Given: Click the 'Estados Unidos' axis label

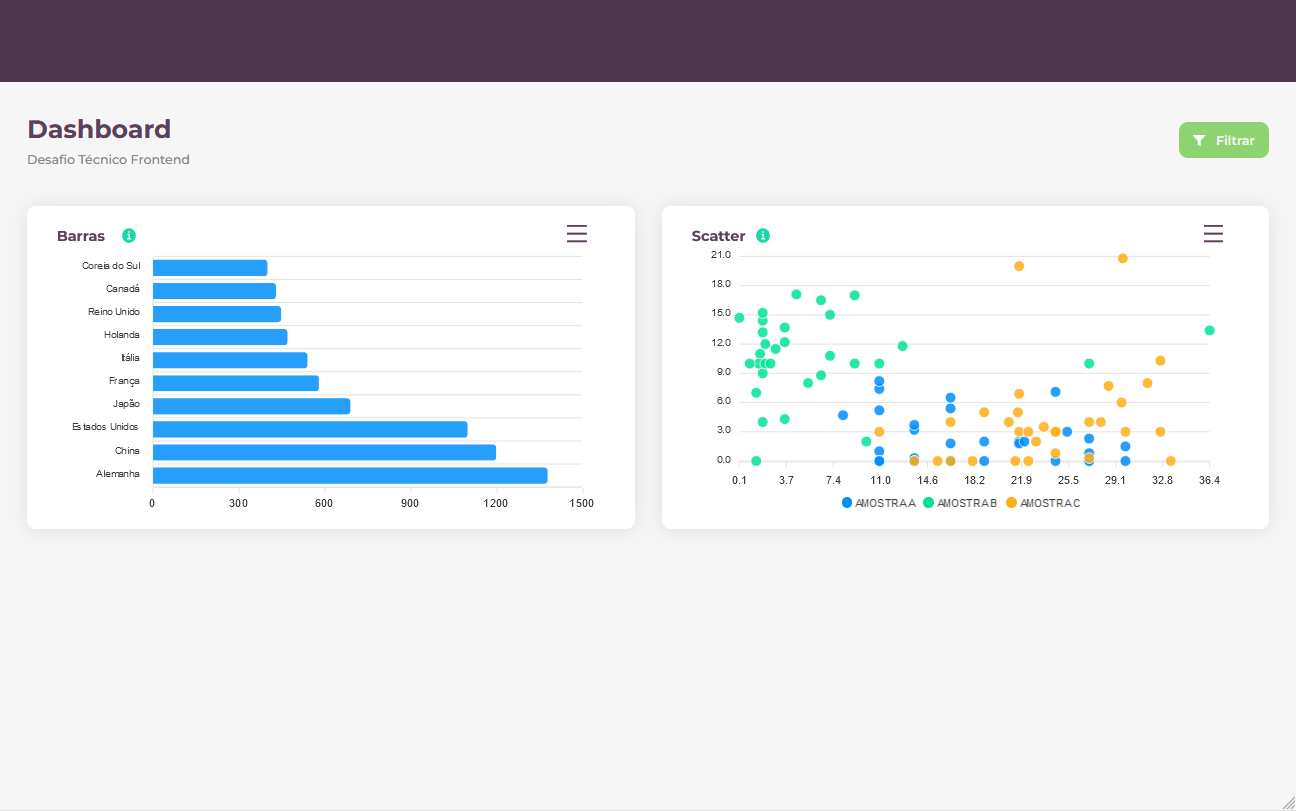Looking at the screenshot, I should point(106,427).
